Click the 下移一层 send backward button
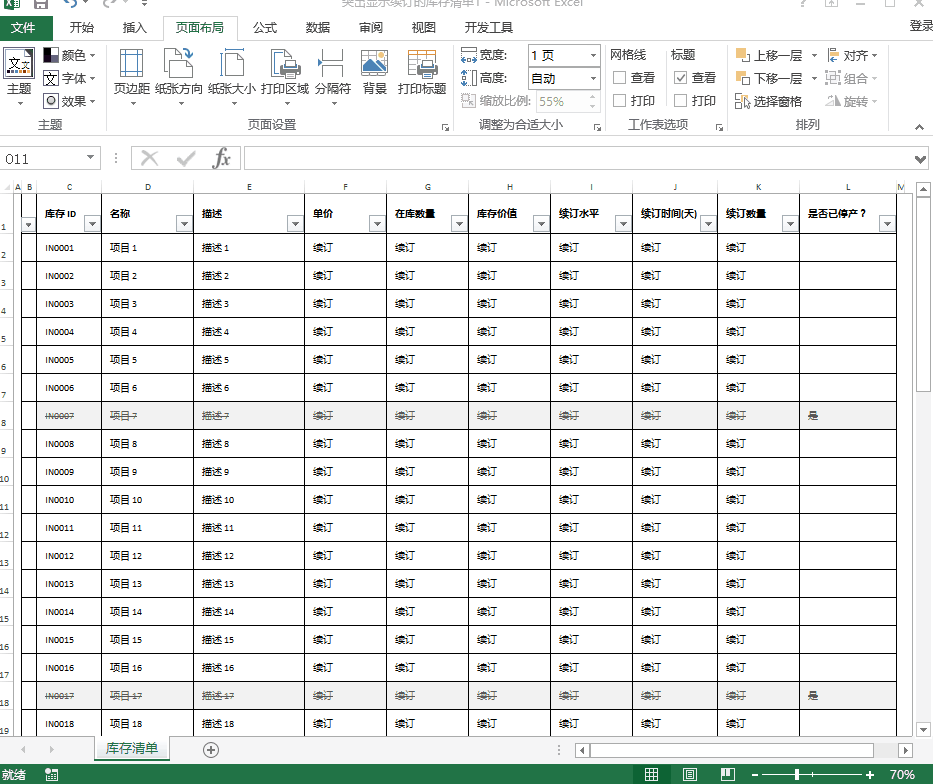This screenshot has width=933, height=784. point(769,79)
